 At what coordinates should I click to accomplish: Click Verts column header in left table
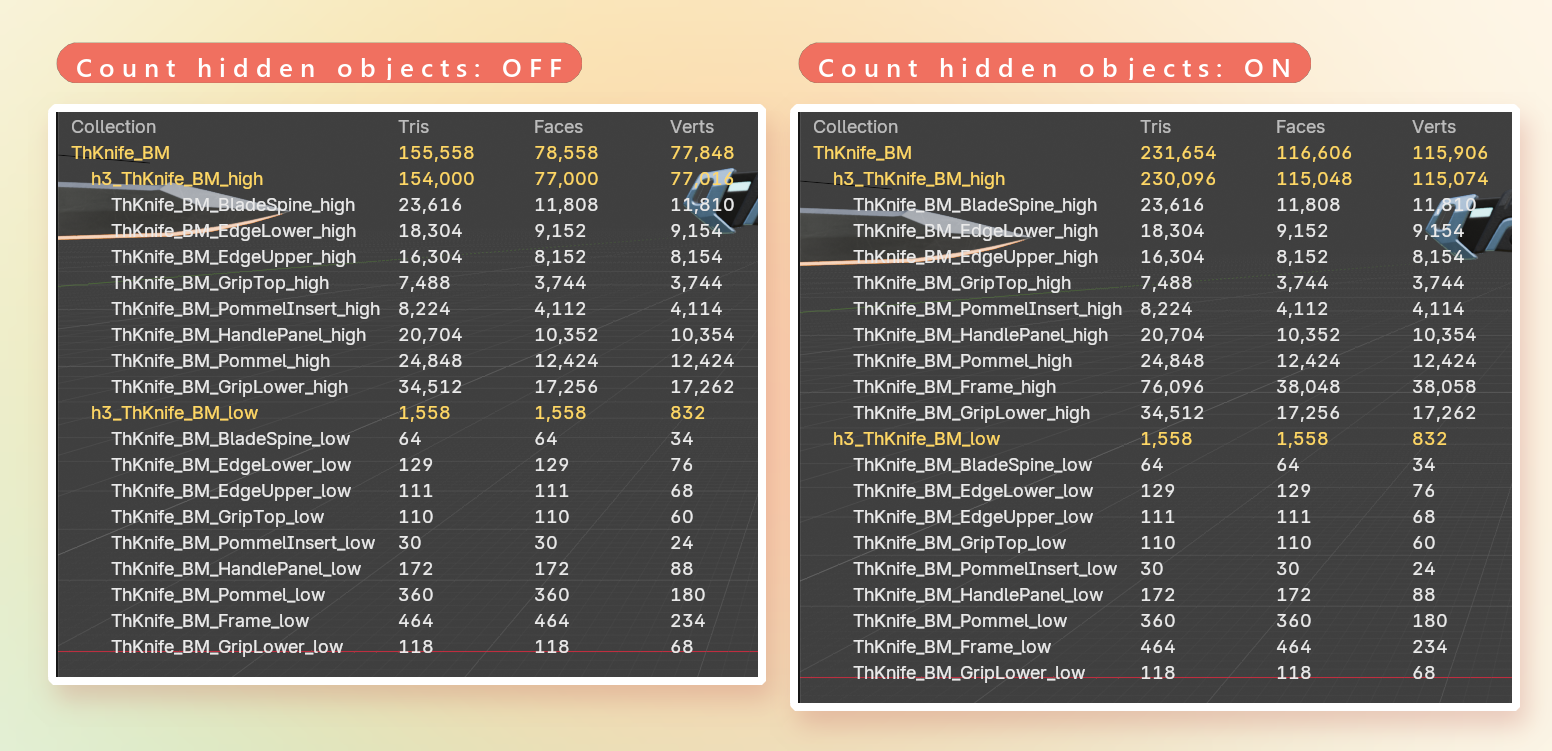click(691, 127)
